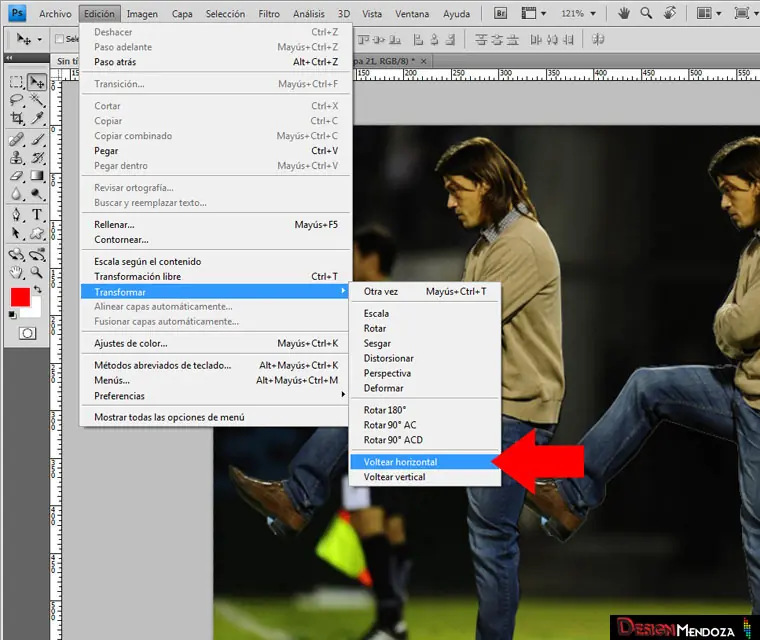Screen dimensions: 760x640
Task: Select the Move tool in toolbox
Action: tap(37, 82)
